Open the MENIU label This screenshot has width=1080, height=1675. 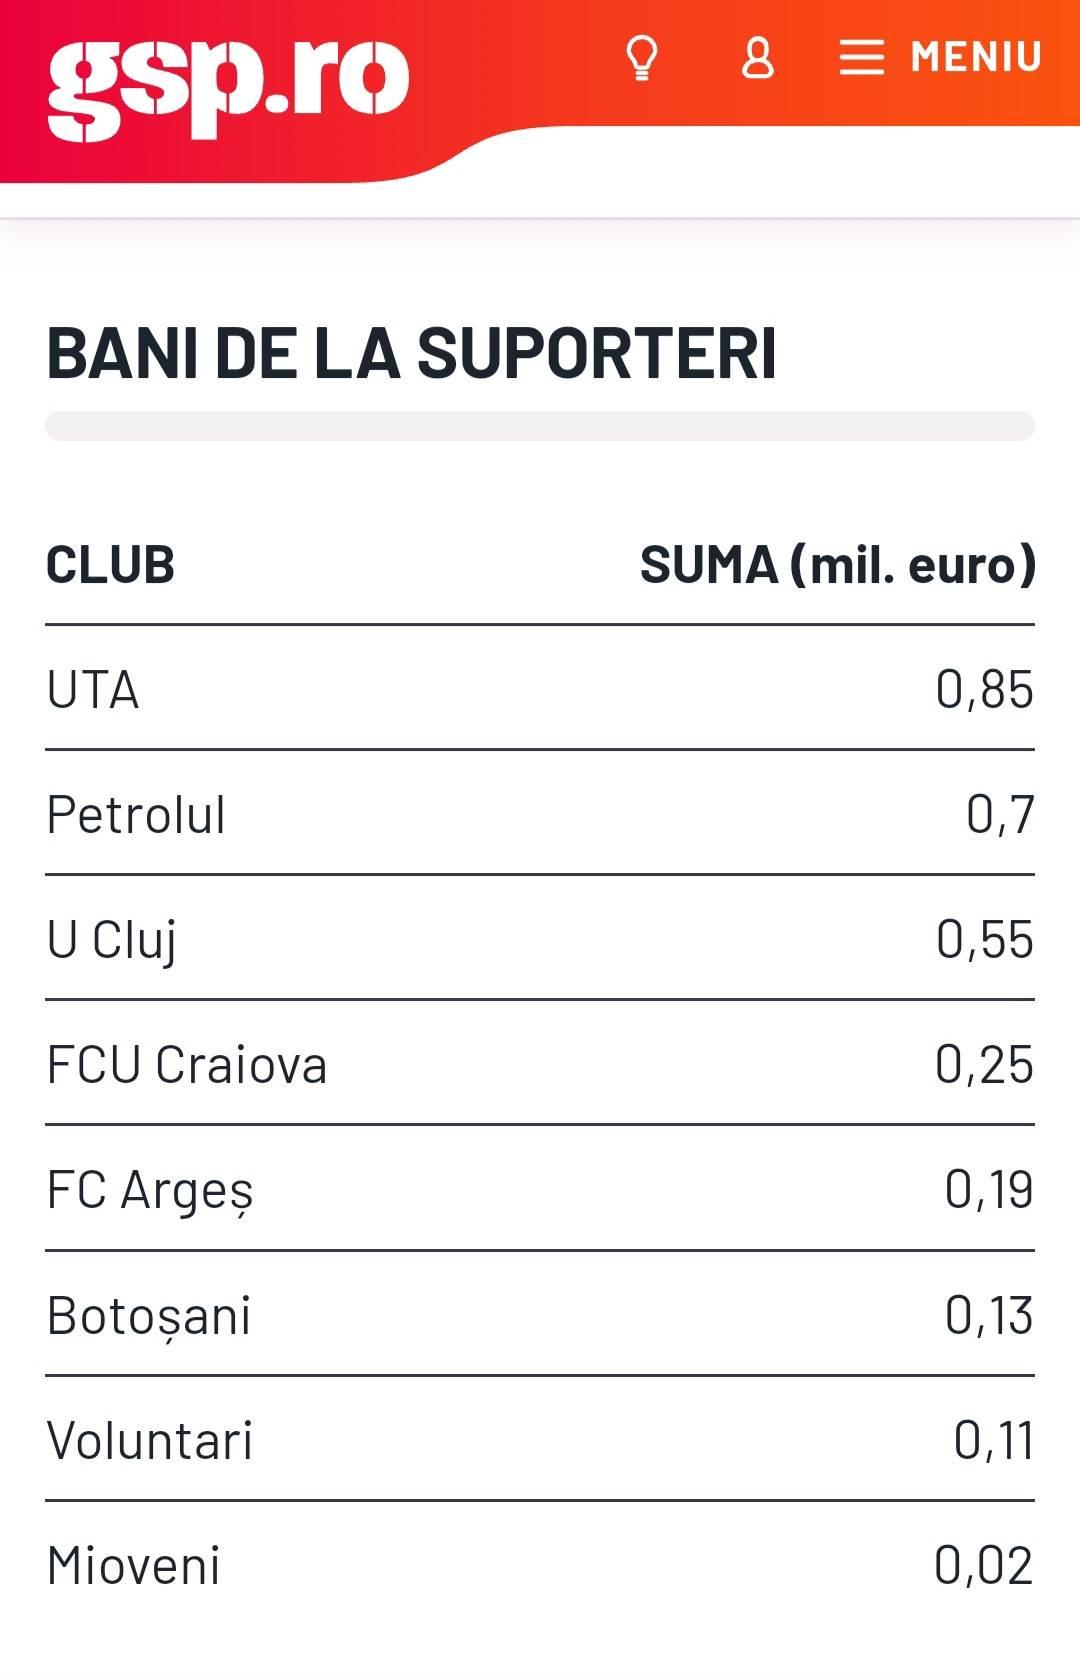pyautogui.click(x=976, y=58)
